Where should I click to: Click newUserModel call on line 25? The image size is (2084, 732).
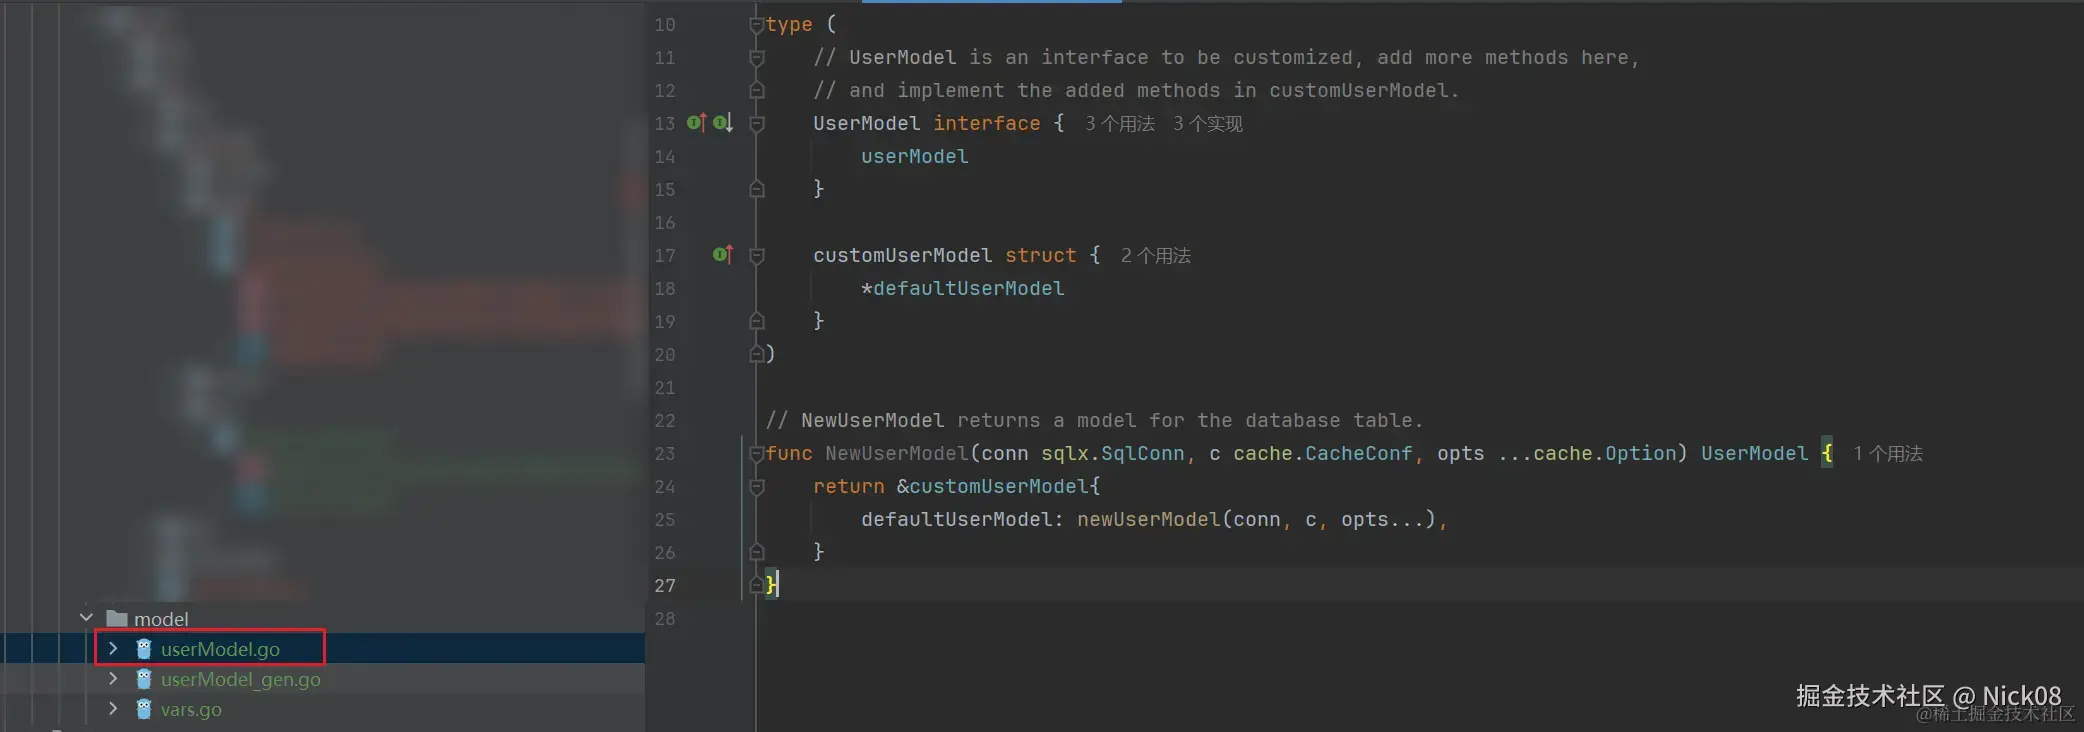coord(1149,519)
